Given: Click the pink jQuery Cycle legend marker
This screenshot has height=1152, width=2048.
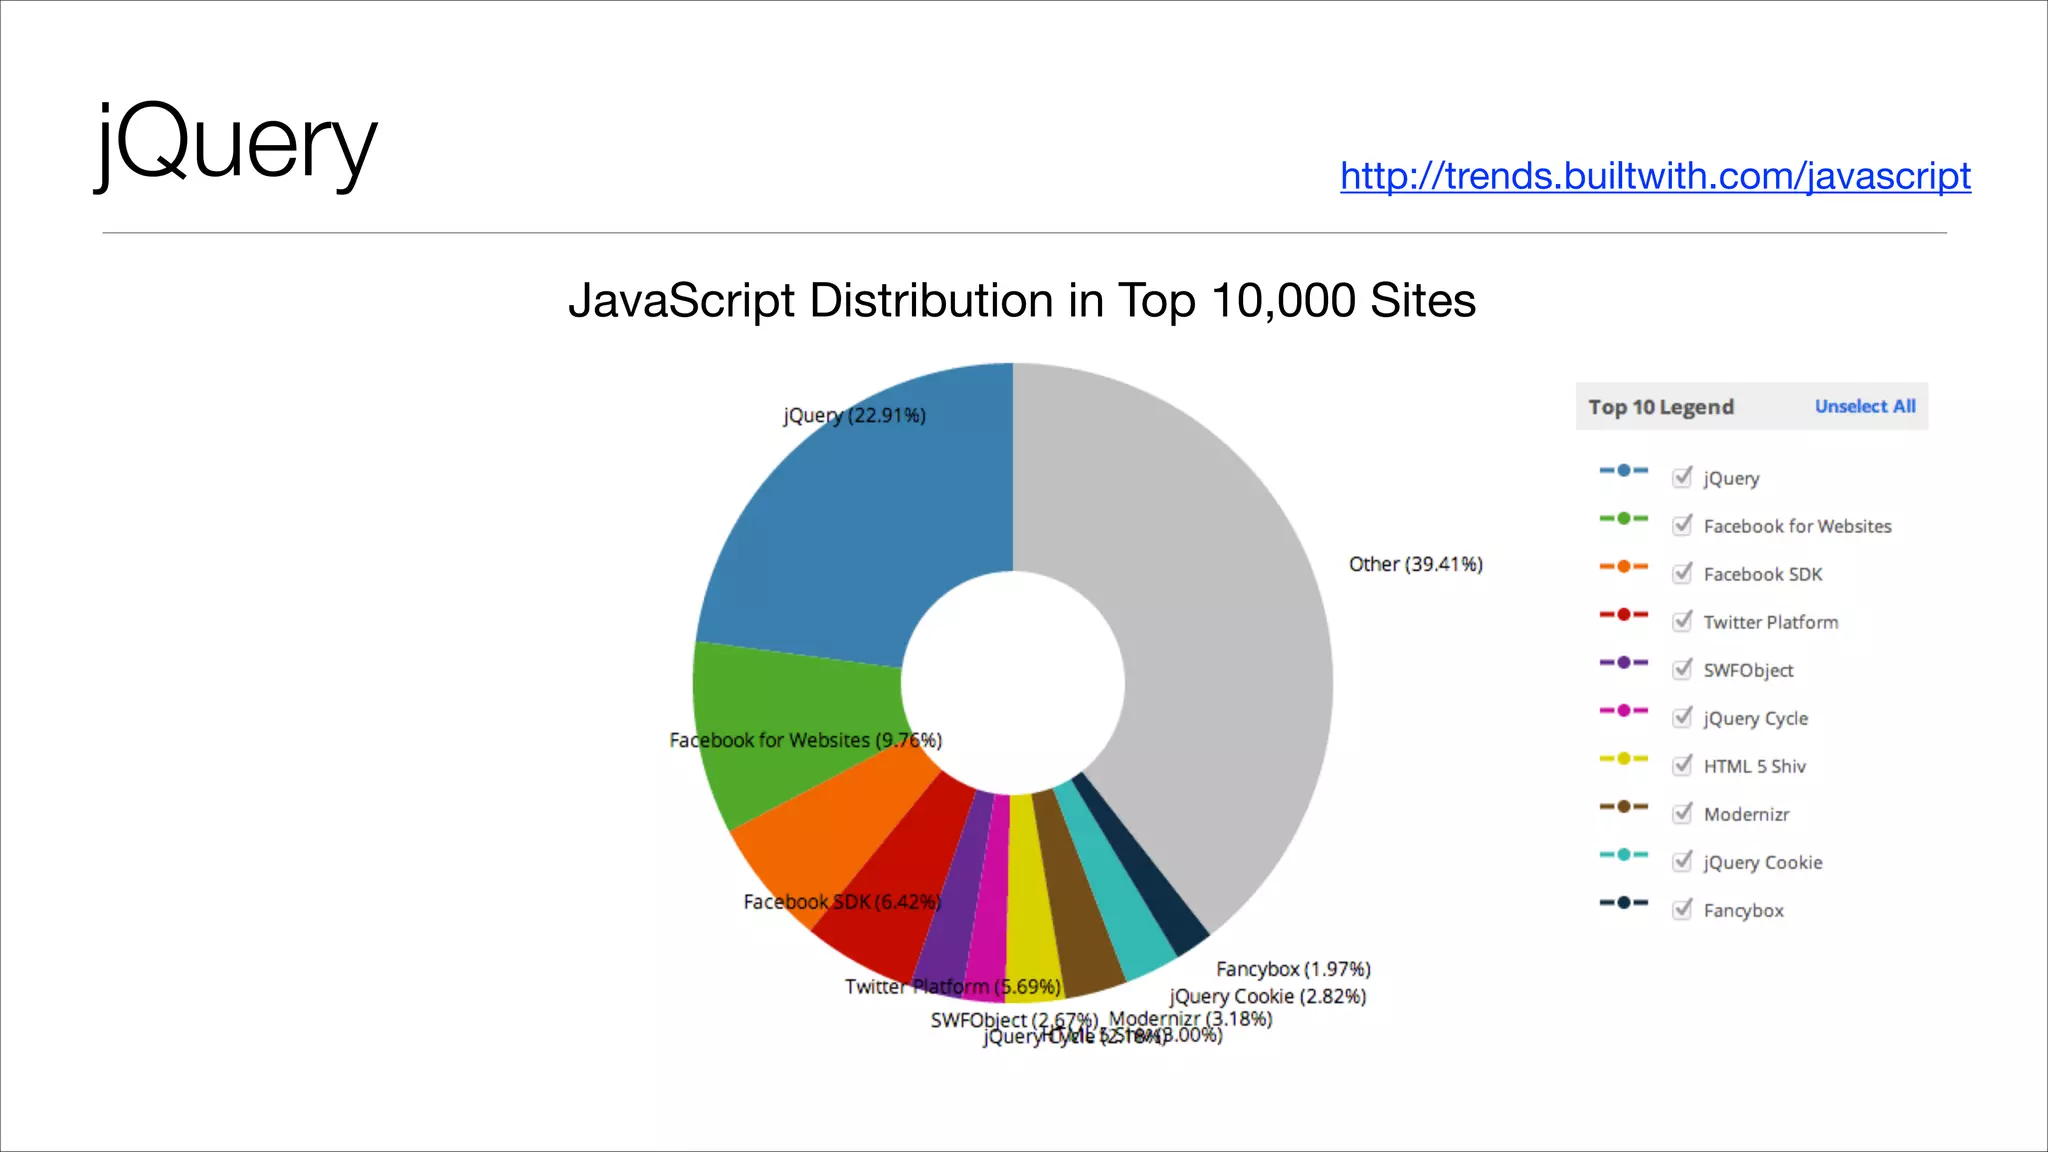Looking at the screenshot, I should coord(1623,710).
